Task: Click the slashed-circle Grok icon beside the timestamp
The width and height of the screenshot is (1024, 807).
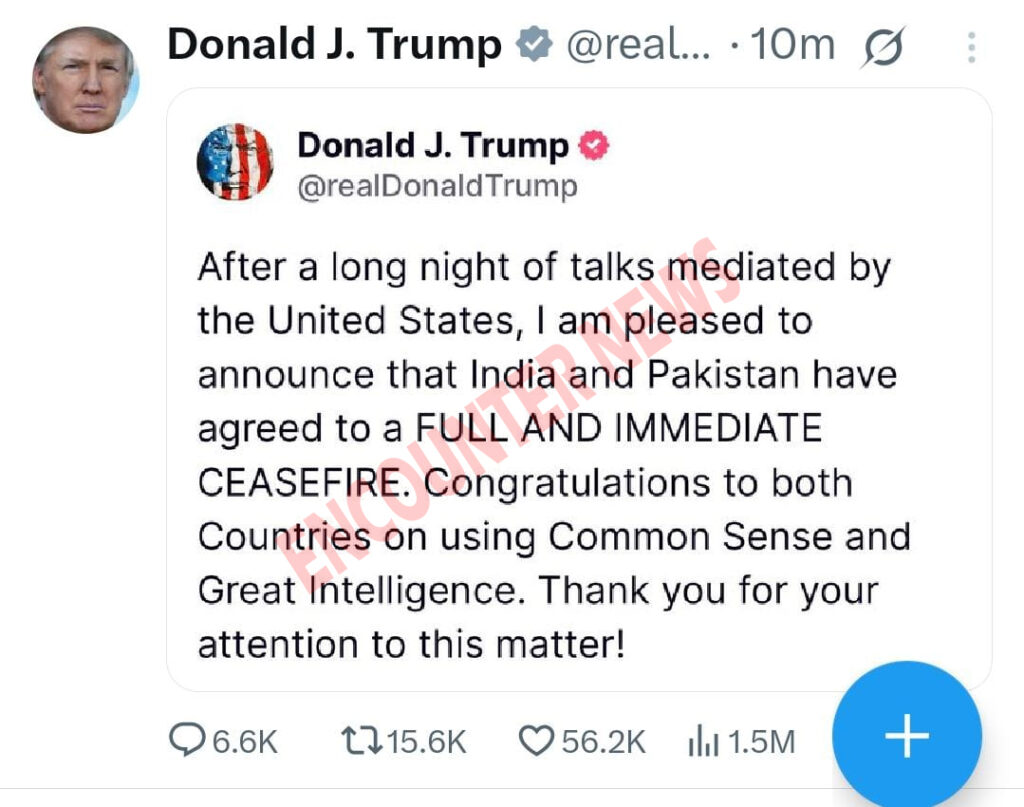Action: [x=882, y=47]
